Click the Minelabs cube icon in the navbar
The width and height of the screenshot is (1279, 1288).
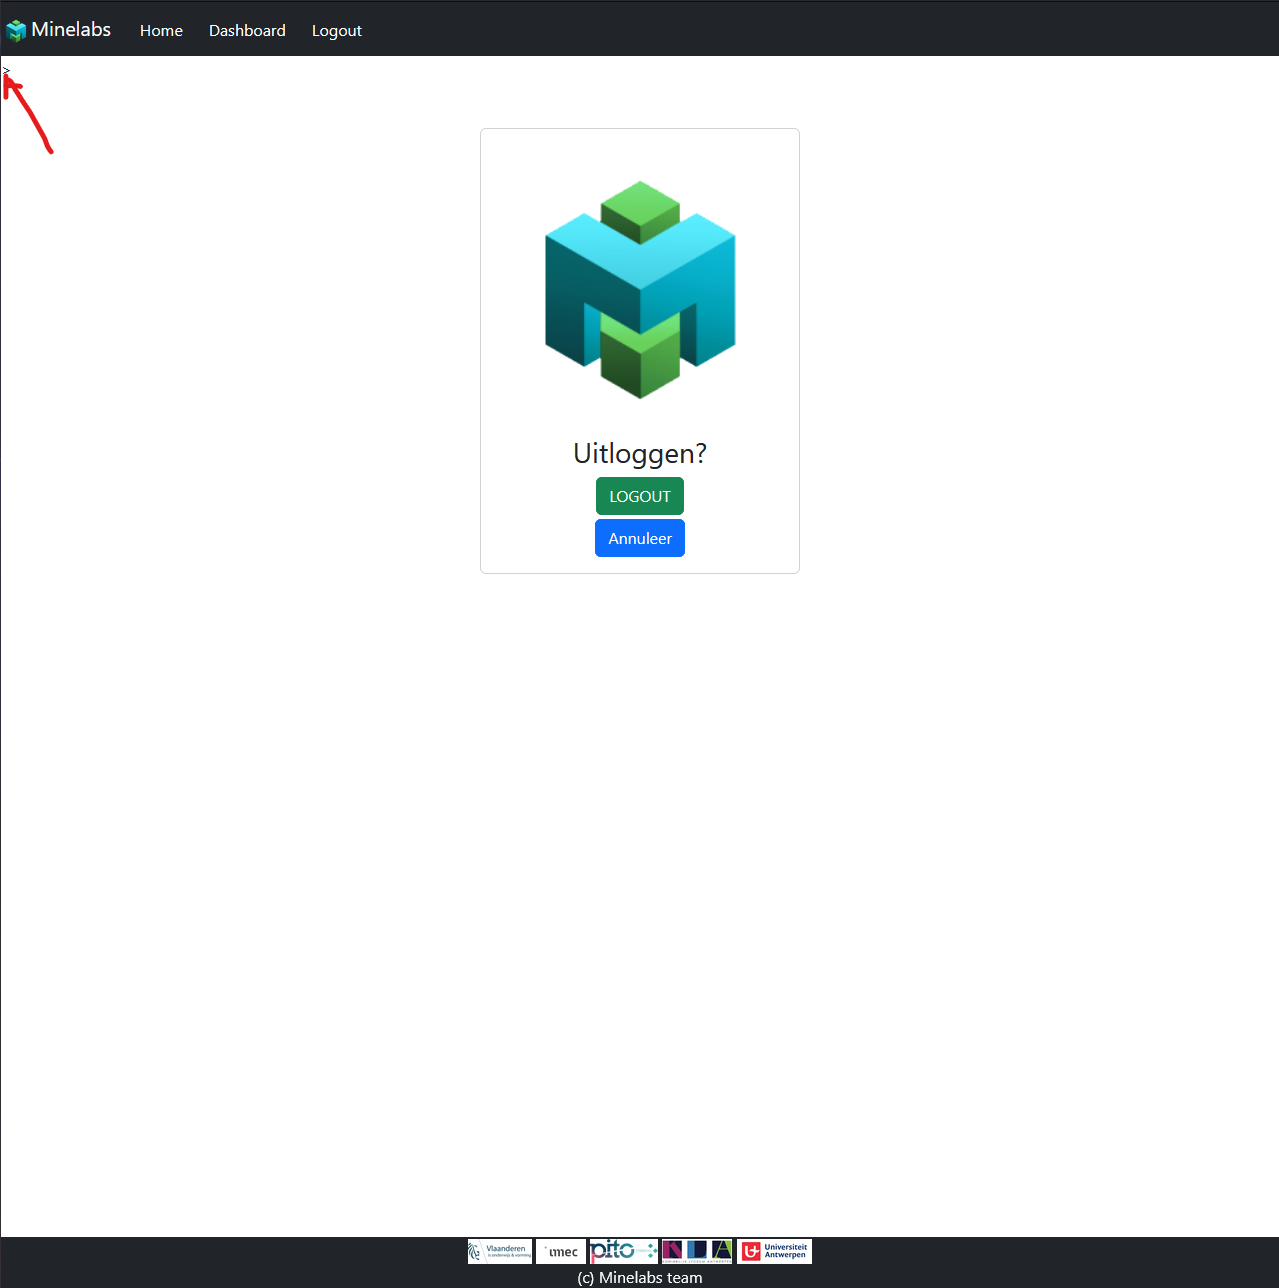pyautogui.click(x=17, y=29)
